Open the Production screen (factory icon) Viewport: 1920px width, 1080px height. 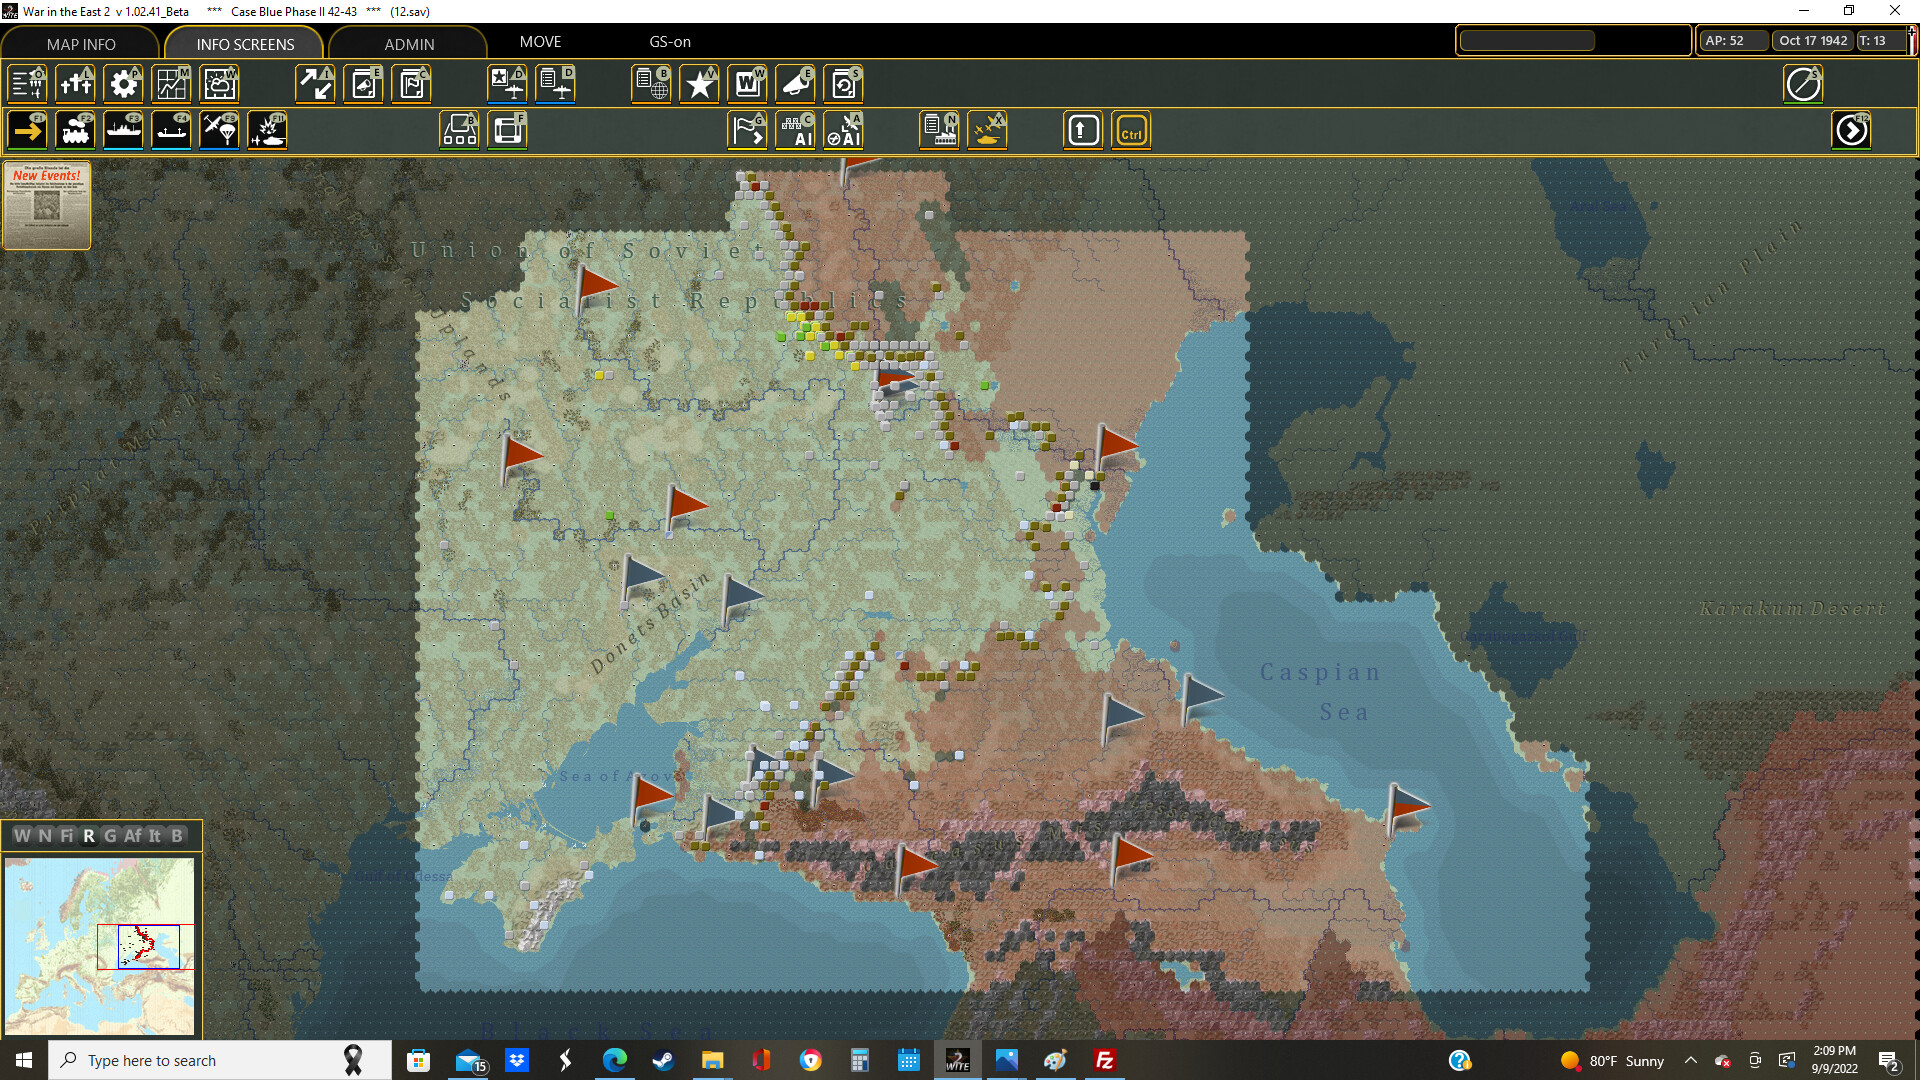point(939,129)
